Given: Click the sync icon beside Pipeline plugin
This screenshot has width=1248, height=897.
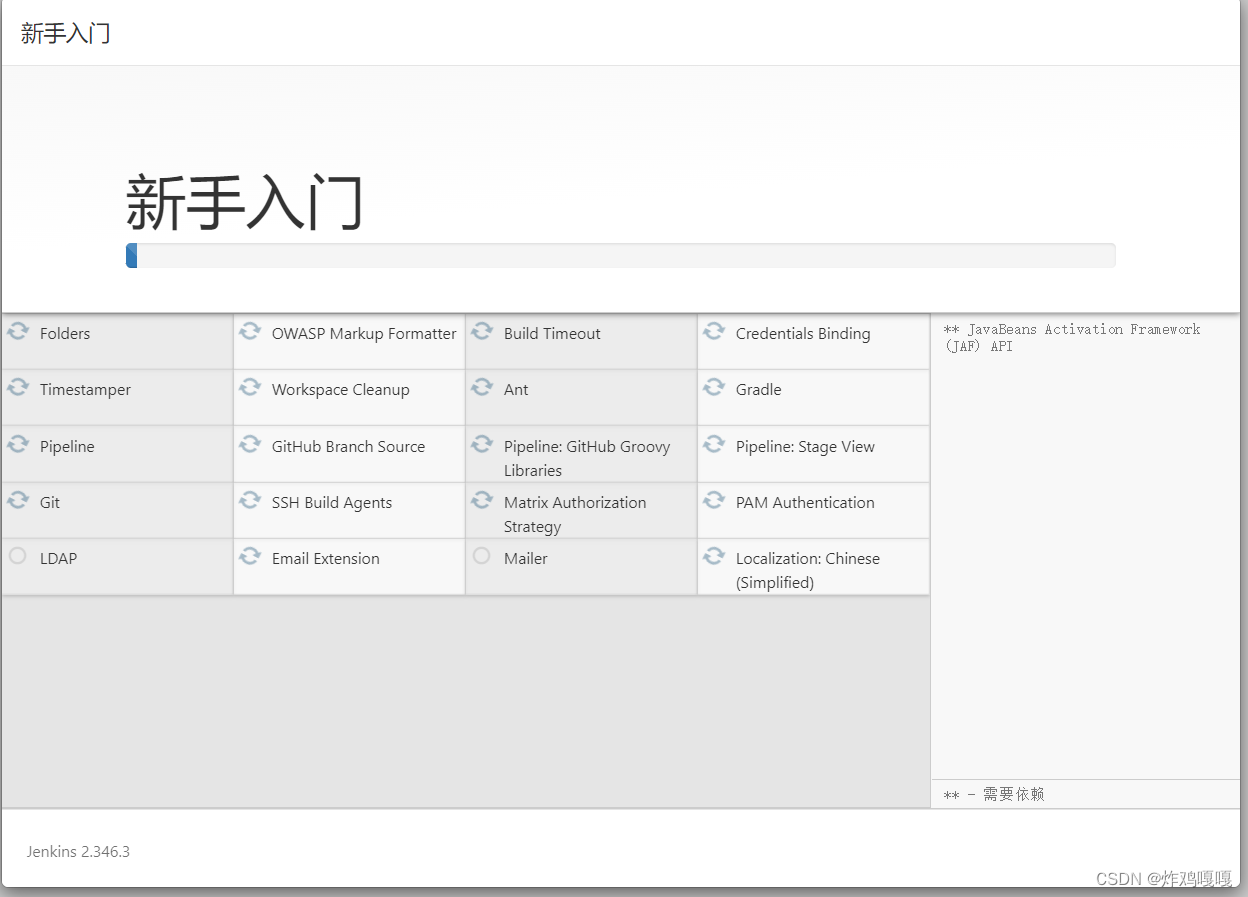Looking at the screenshot, I should [18, 444].
